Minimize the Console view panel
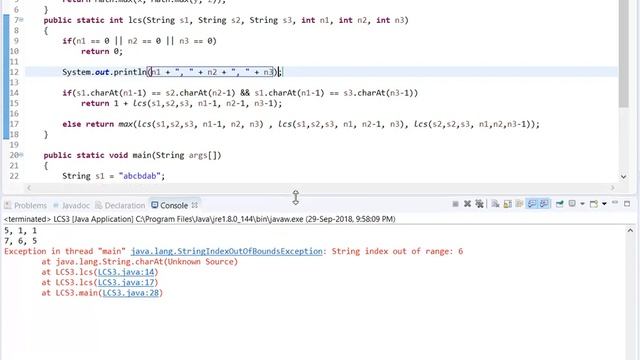 point(615,202)
